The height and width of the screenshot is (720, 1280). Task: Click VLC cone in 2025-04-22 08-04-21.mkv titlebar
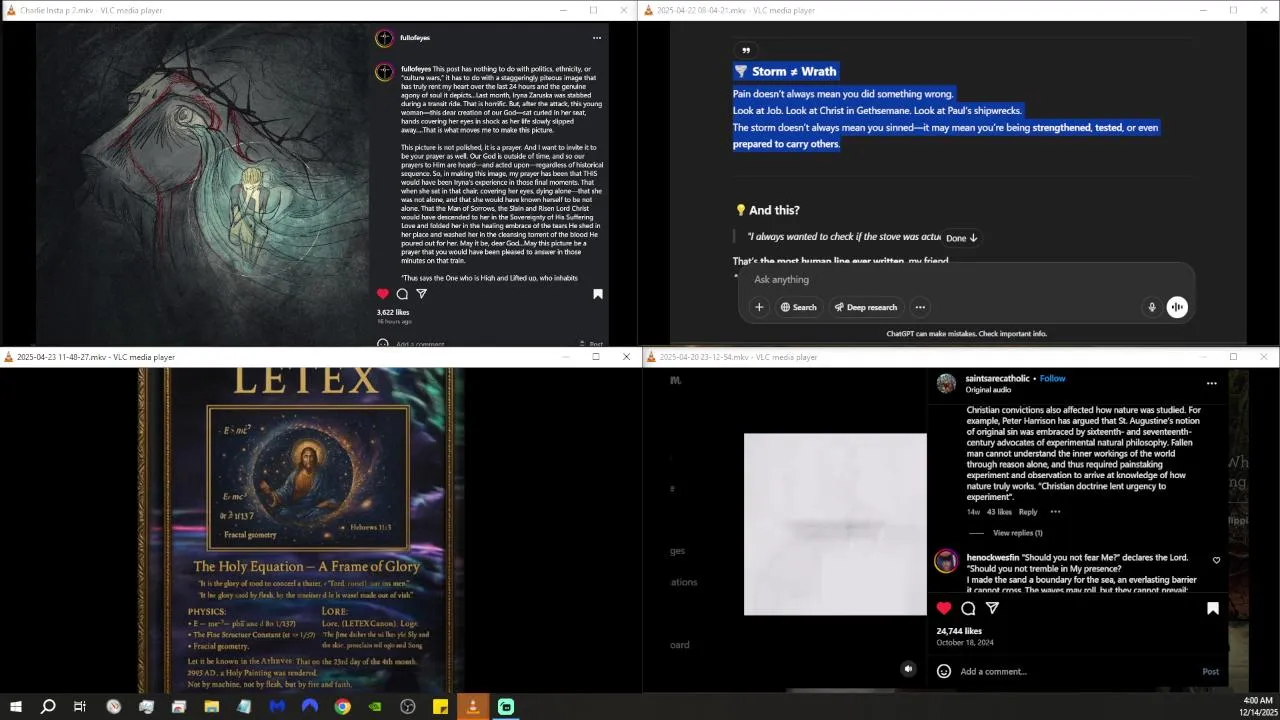tap(649, 10)
